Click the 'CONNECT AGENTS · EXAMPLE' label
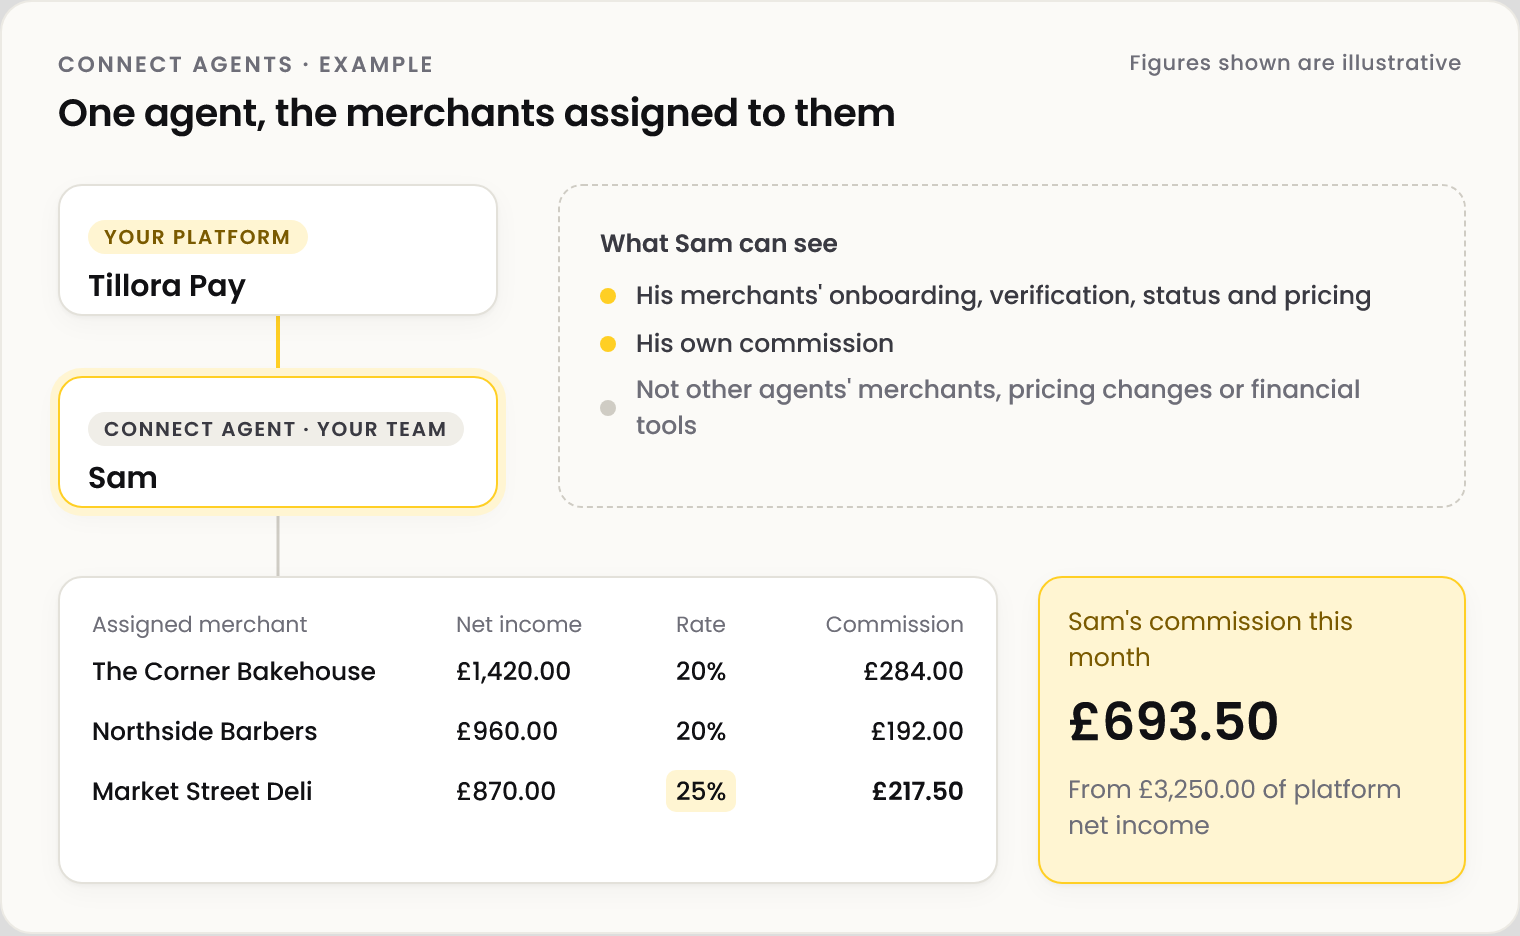Screen dimensions: 1520x936 click(x=245, y=65)
